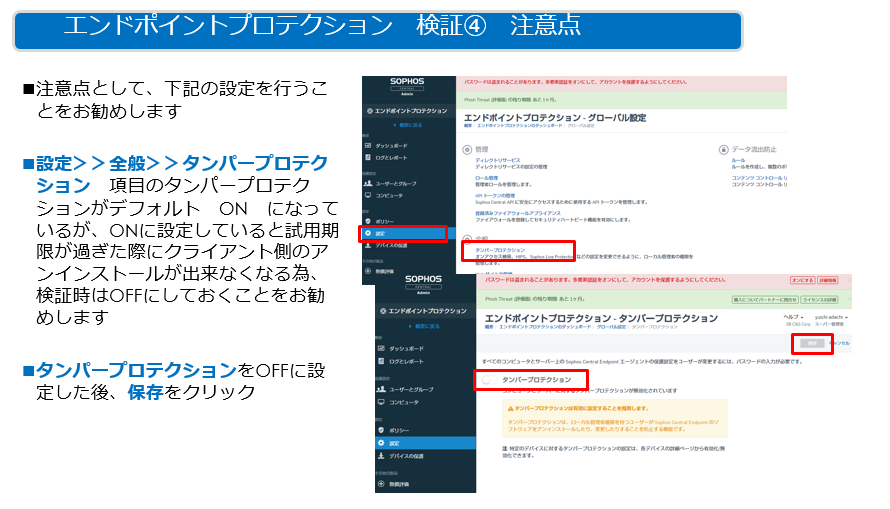The width and height of the screenshot is (890, 509).
Task: Select デバイスの保護 in lower sidebar
Action: [x=406, y=456]
